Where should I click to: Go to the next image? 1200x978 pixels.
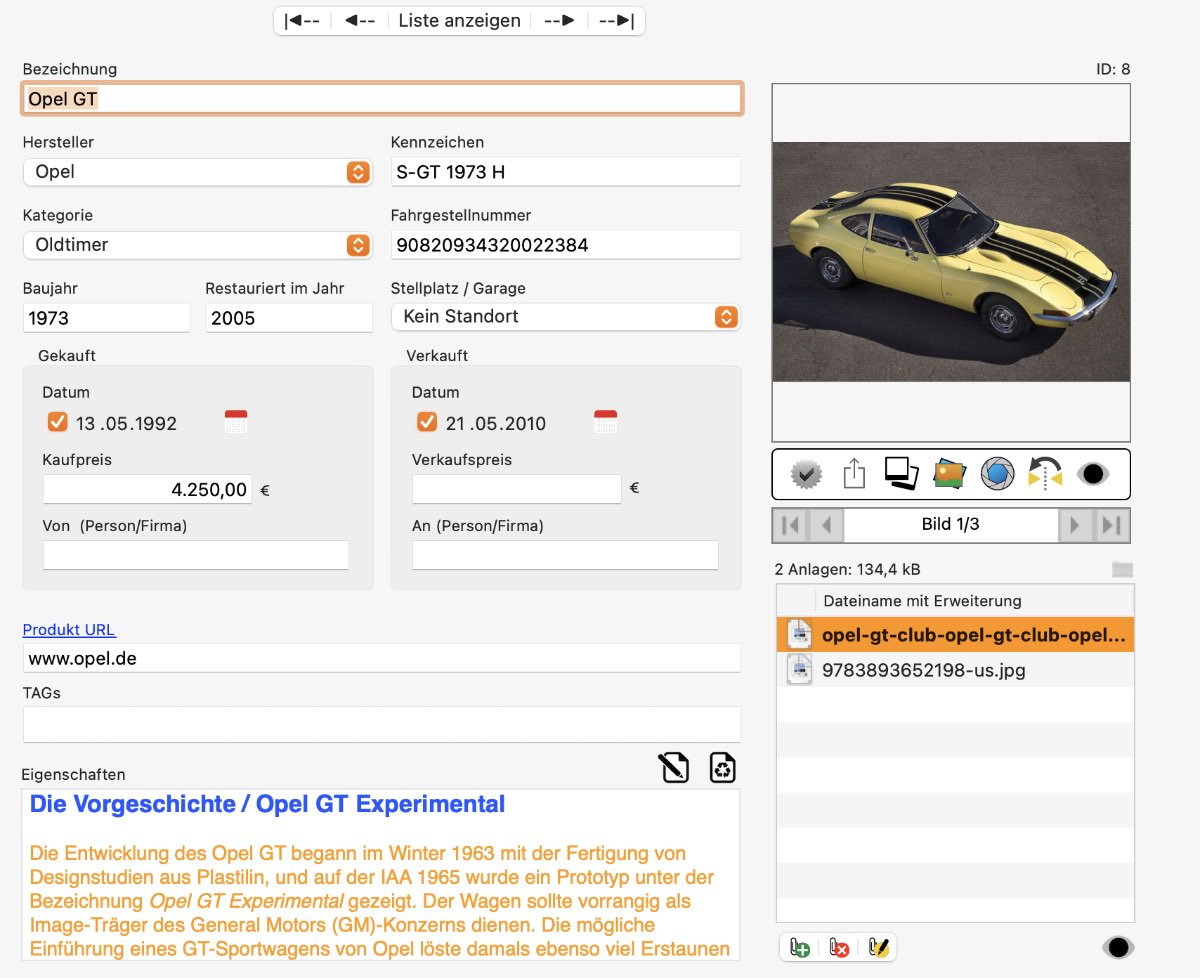pyautogui.click(x=1075, y=525)
